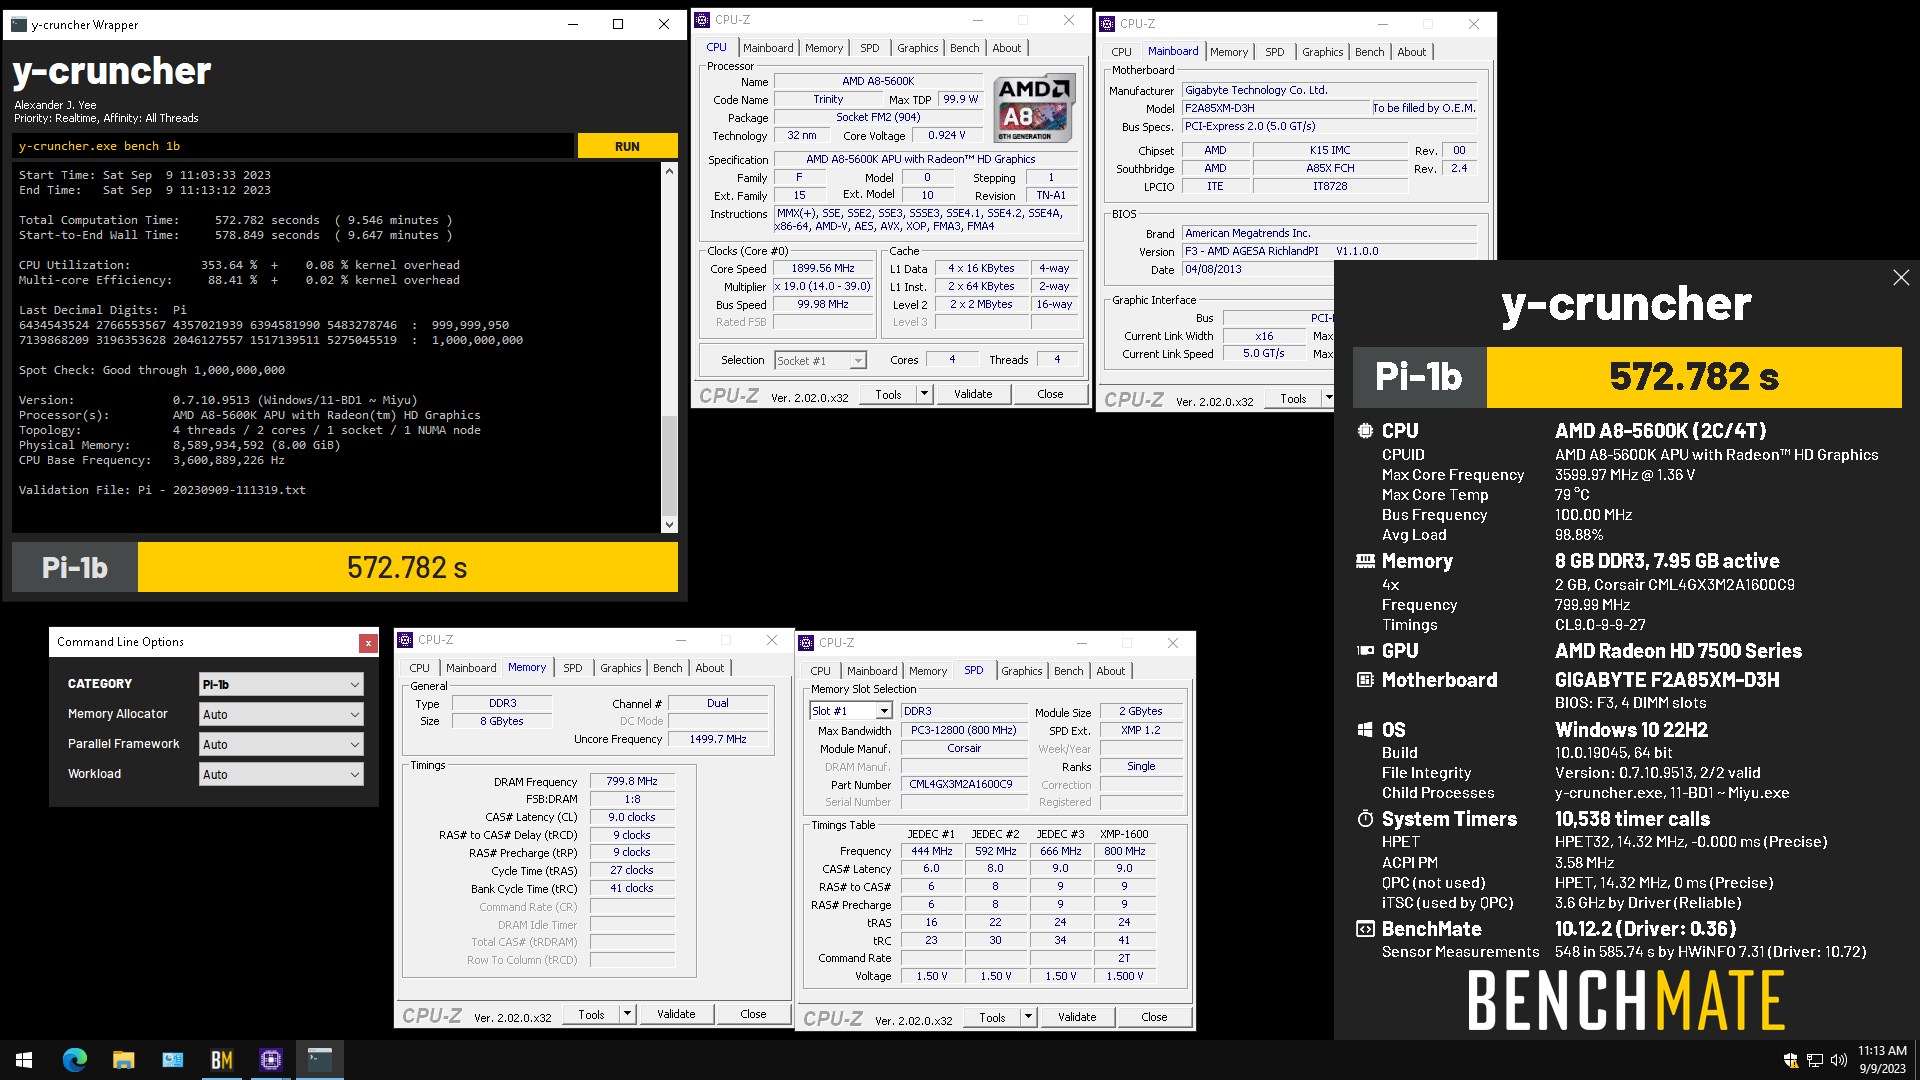The height and width of the screenshot is (1080, 1920).
Task: Close the Command Line Options panel
Action: [x=368, y=643]
